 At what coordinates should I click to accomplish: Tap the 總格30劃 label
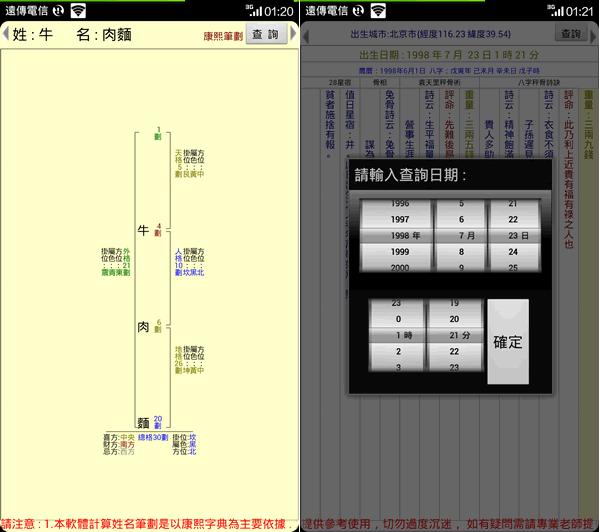[x=153, y=437]
